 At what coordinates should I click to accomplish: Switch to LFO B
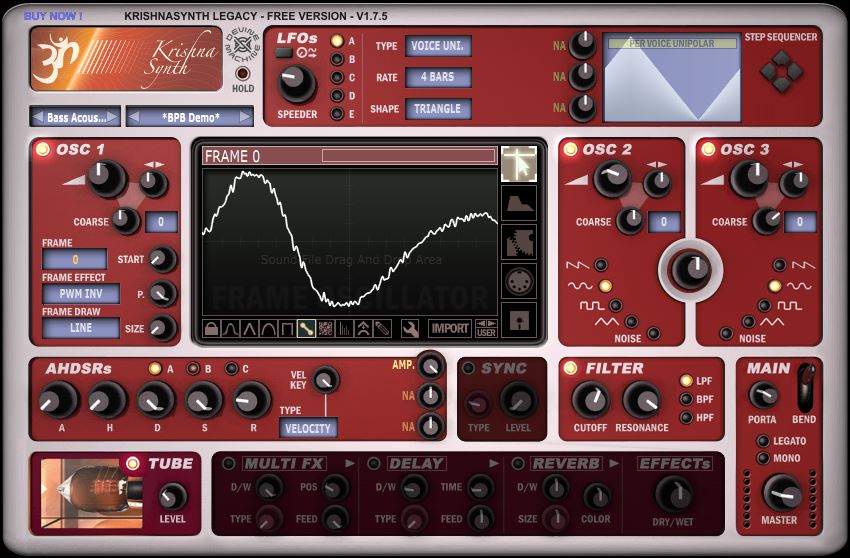click(337, 59)
